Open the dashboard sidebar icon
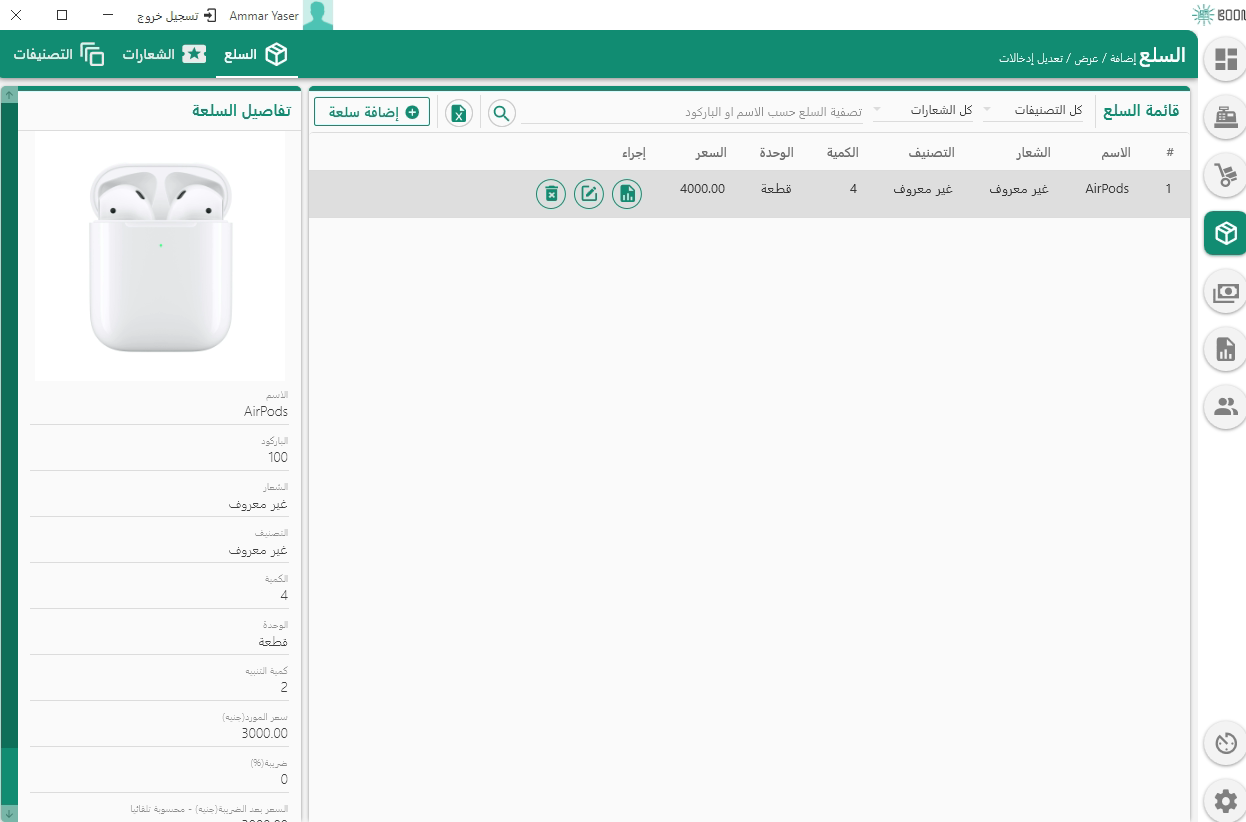The height and width of the screenshot is (822, 1246). [1225, 59]
